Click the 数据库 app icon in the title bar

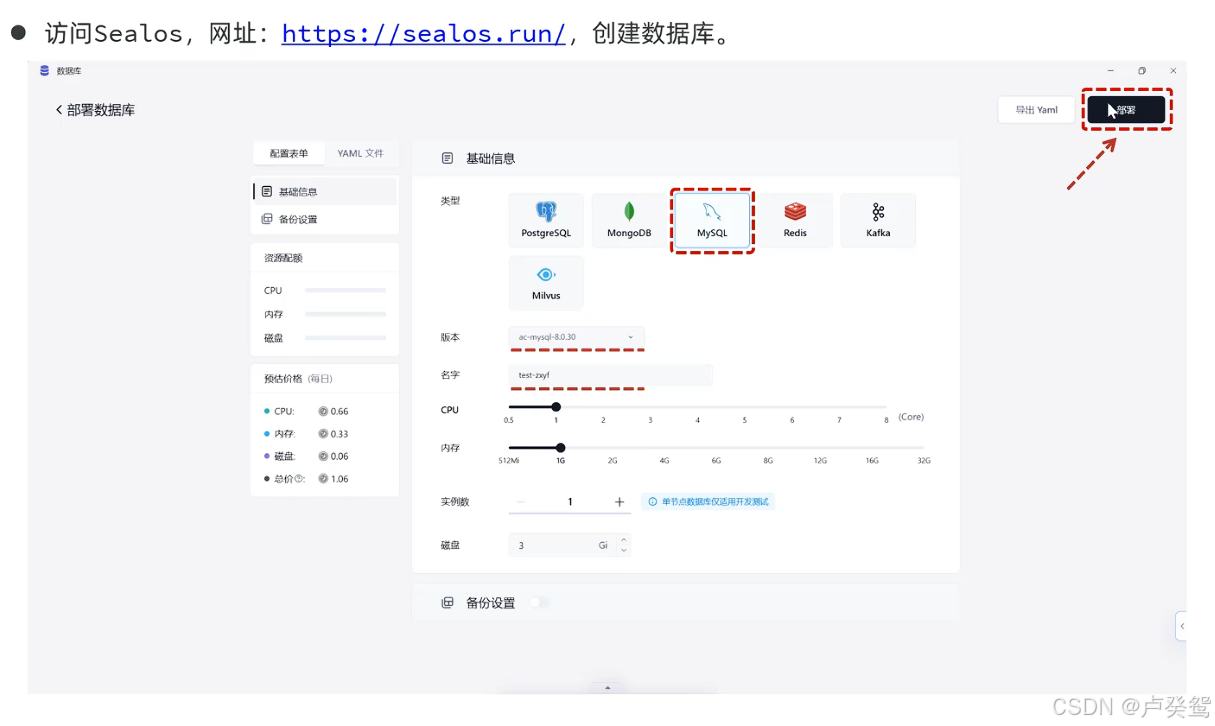(x=44, y=71)
